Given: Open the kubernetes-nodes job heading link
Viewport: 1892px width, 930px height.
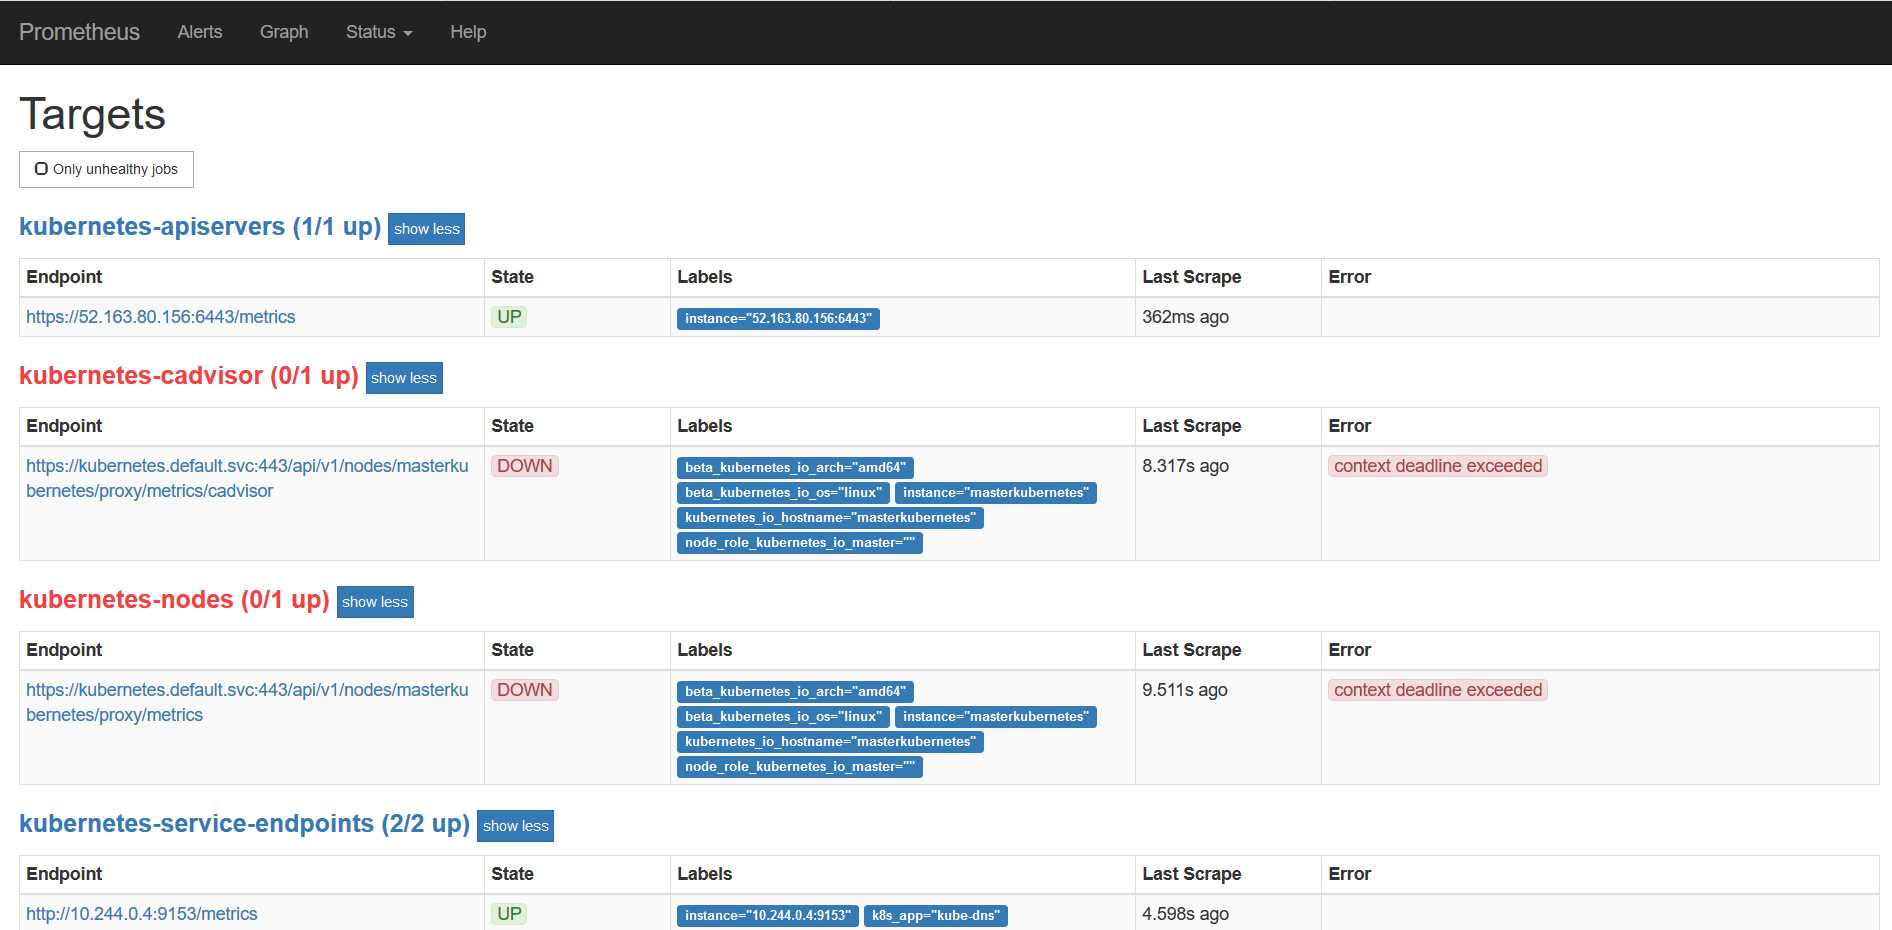Looking at the screenshot, I should pos(174,600).
